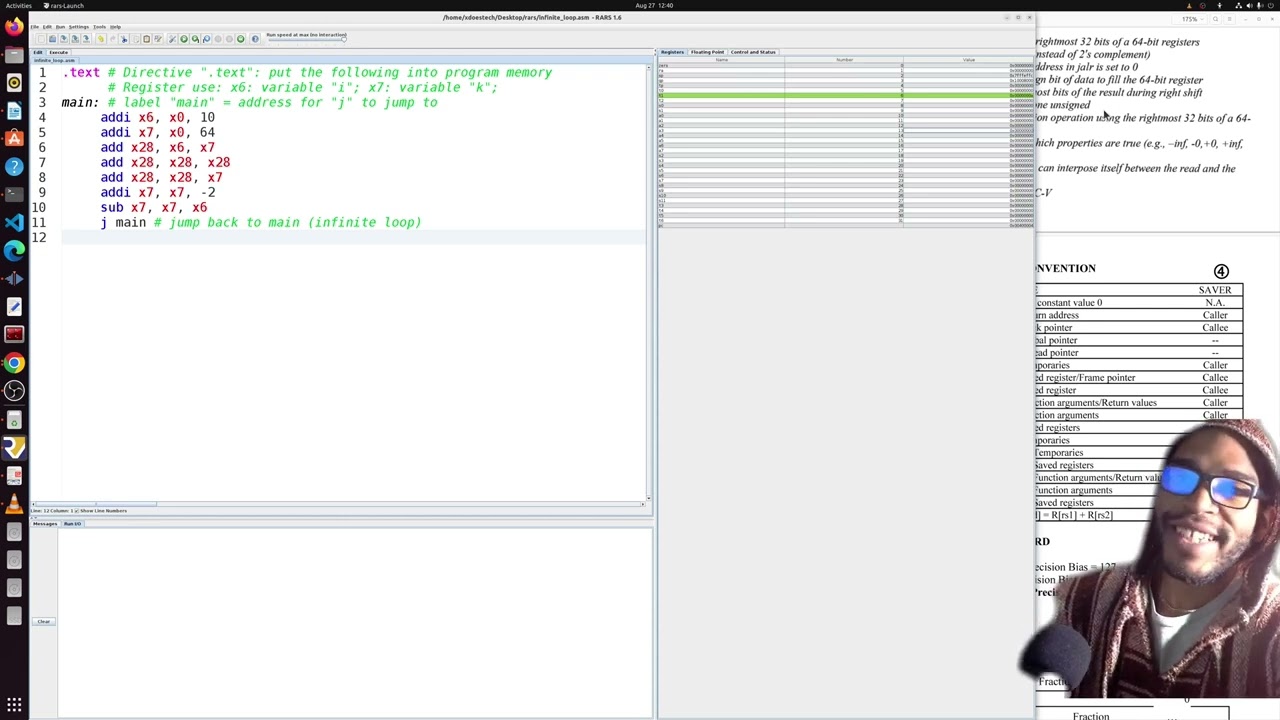Image resolution: width=1280 pixels, height=720 pixels.
Task: Undo last edit using toolbar icon
Action: [101, 39]
